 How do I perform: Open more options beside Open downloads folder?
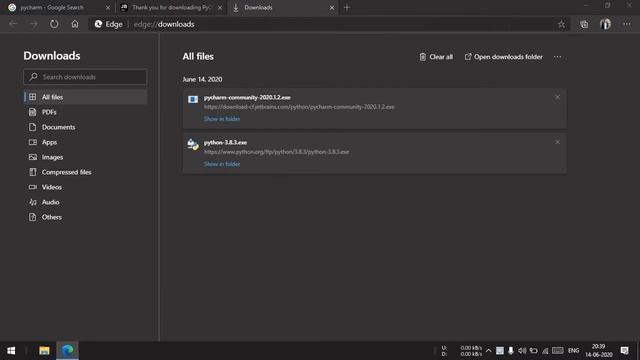[x=558, y=57]
